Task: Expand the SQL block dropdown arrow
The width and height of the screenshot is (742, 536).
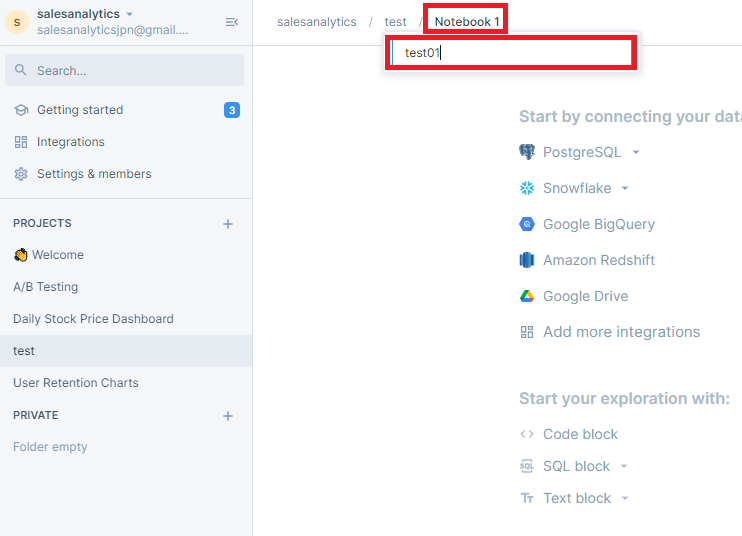Action: pyautogui.click(x=624, y=467)
